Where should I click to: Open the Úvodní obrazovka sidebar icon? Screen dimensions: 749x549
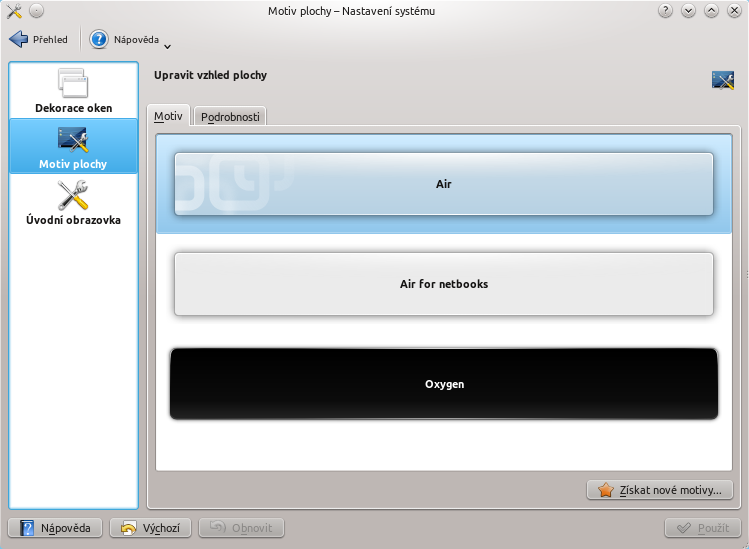click(x=73, y=195)
